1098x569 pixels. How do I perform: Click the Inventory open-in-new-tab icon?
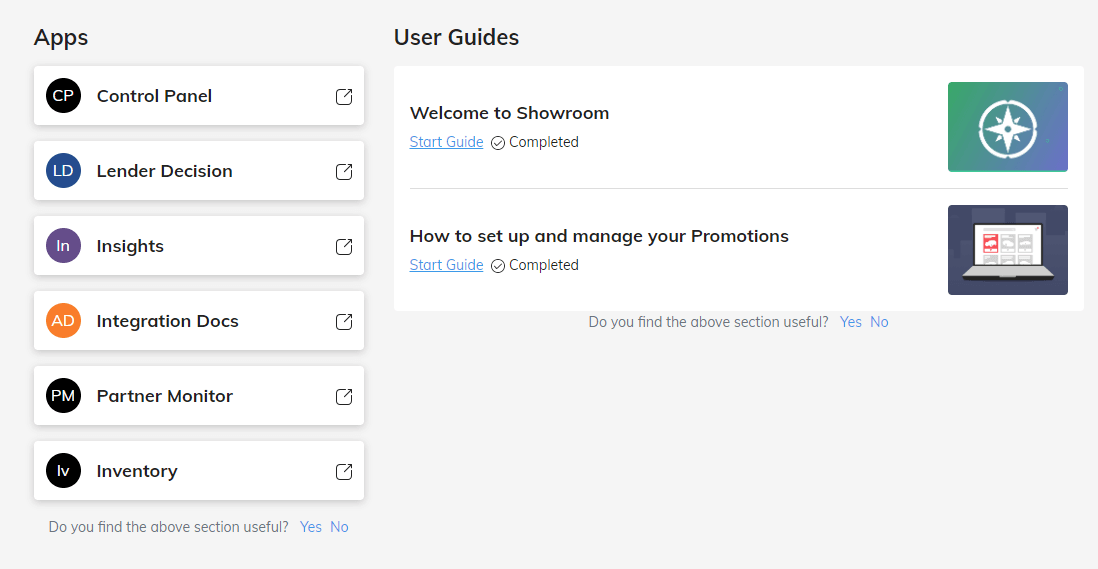coord(344,471)
